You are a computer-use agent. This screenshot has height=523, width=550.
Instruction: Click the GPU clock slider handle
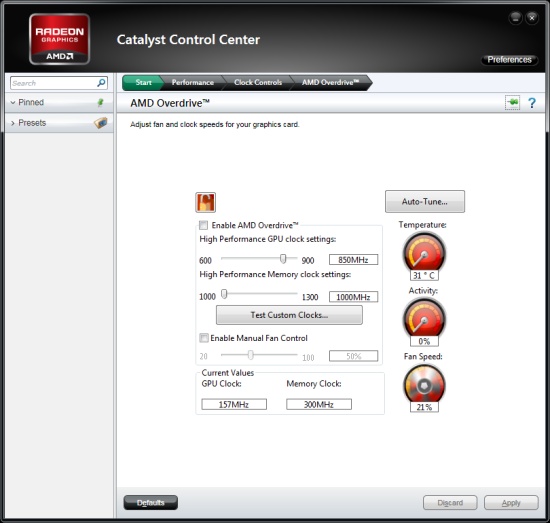click(x=283, y=259)
